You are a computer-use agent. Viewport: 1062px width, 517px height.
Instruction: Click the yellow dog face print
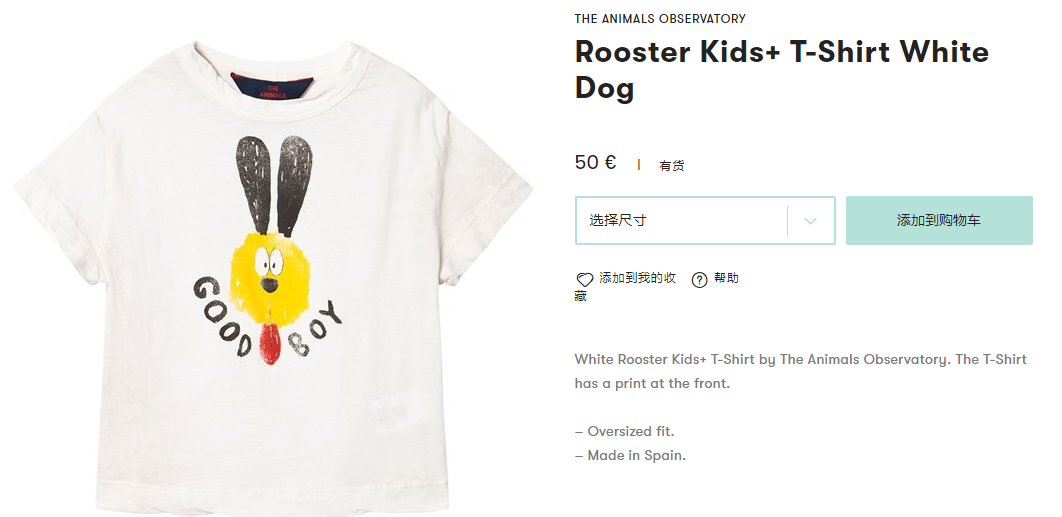[270, 274]
